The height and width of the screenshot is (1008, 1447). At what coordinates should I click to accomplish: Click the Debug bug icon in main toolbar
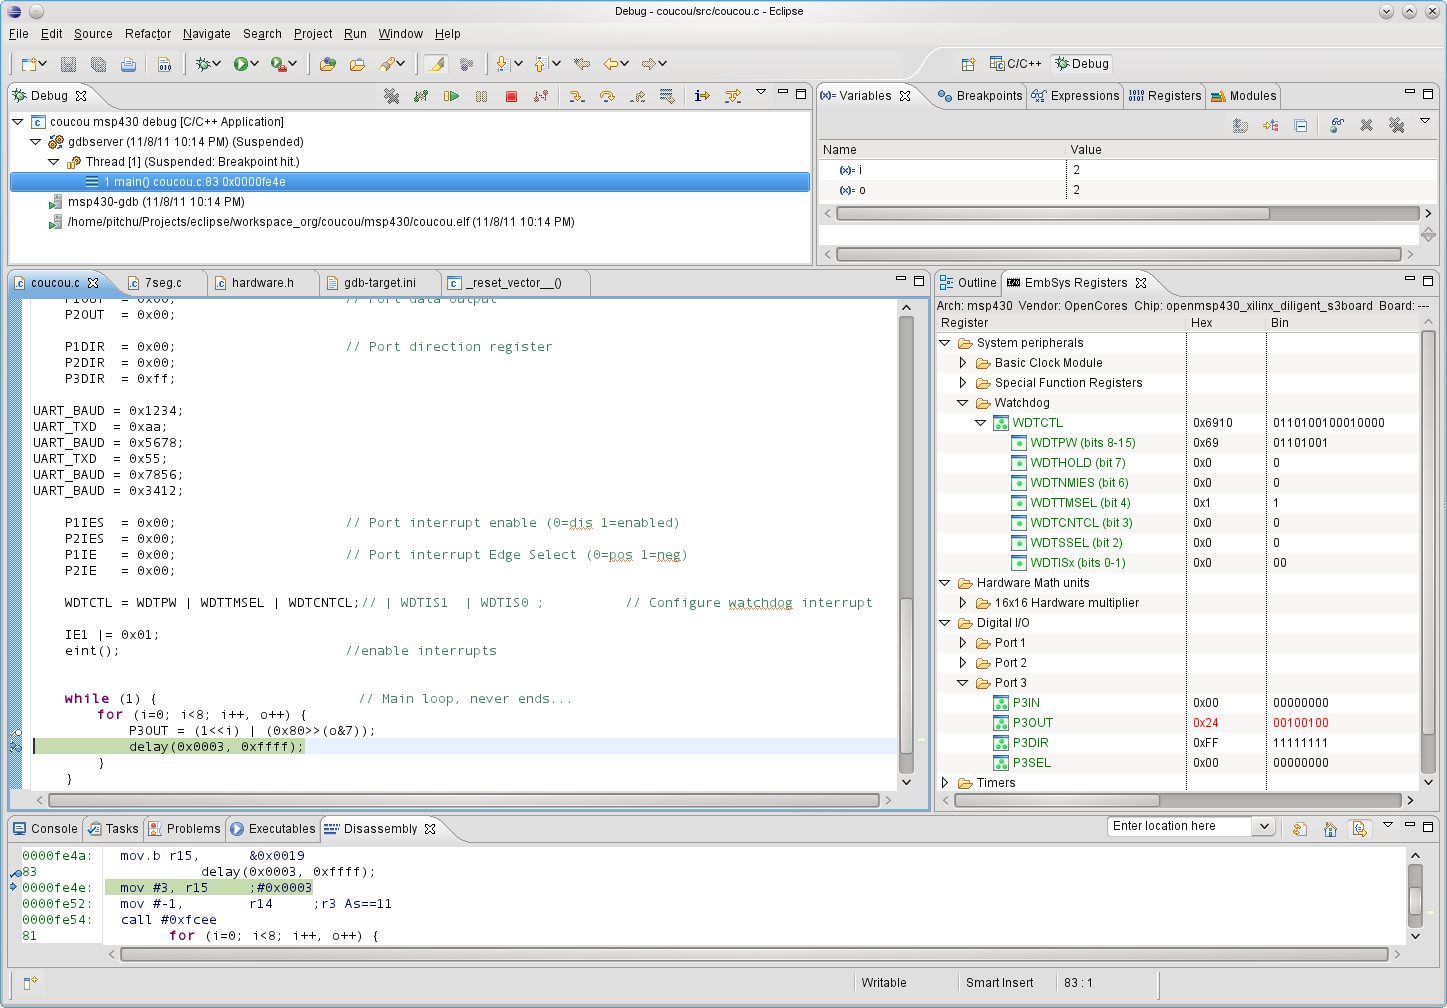pos(204,64)
